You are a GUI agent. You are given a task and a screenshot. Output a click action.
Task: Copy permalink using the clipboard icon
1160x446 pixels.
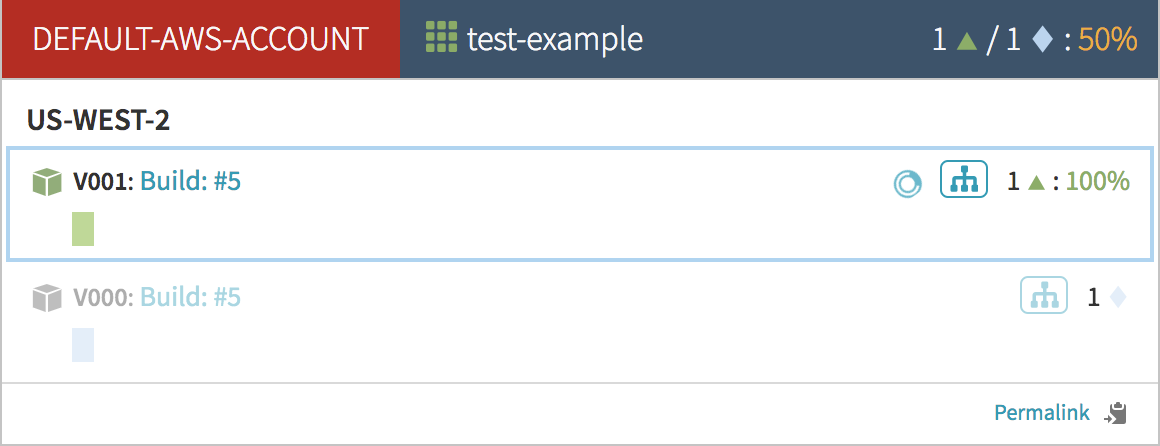[1116, 412]
